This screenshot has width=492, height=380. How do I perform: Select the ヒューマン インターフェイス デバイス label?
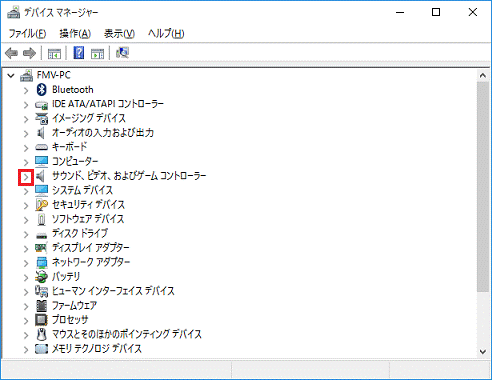113,291
